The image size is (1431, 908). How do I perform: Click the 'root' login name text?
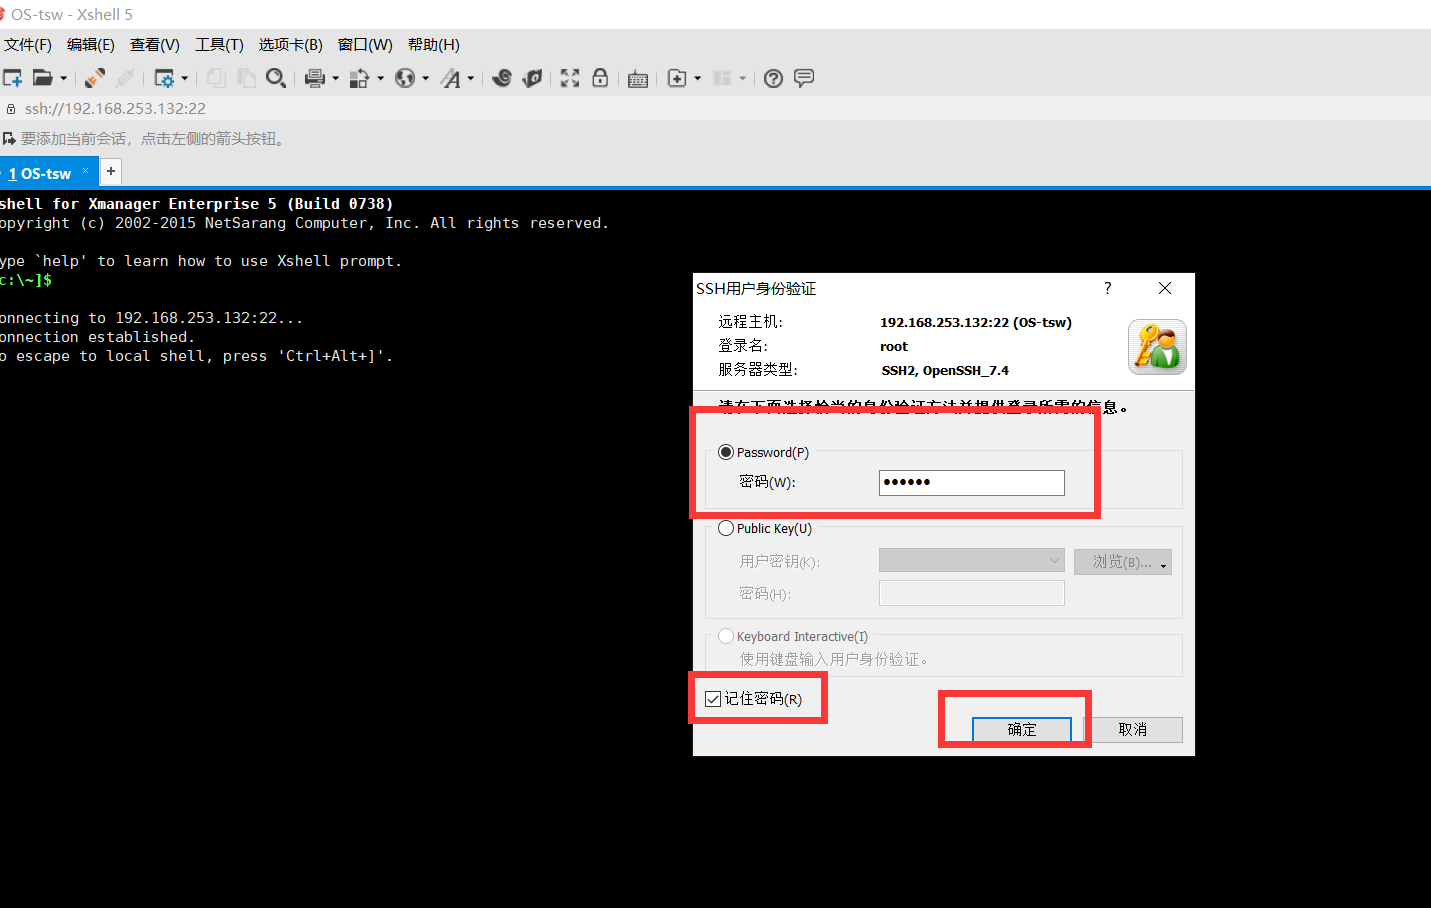(x=894, y=346)
